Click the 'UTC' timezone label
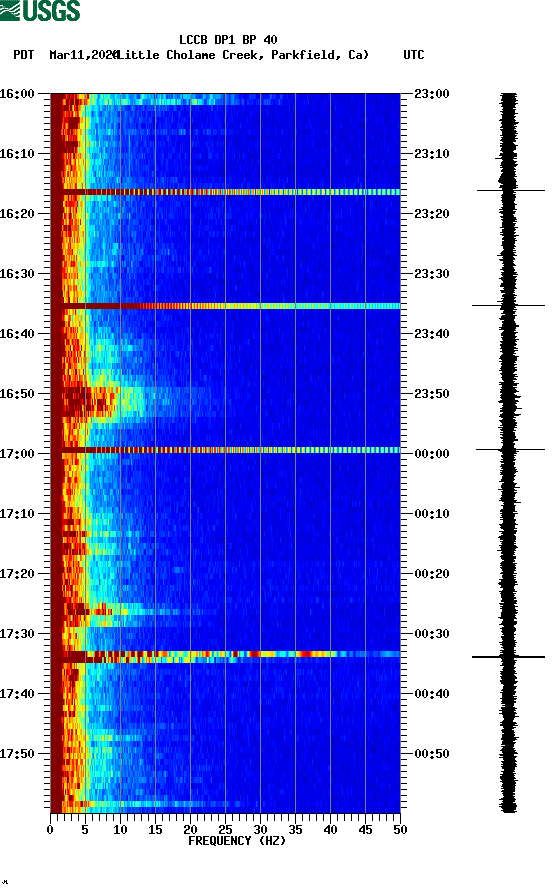 click(x=414, y=55)
